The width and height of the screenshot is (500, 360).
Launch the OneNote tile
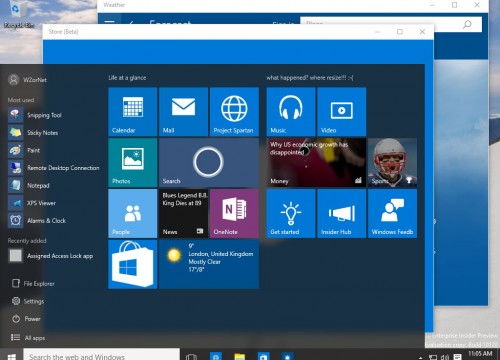(x=234, y=213)
